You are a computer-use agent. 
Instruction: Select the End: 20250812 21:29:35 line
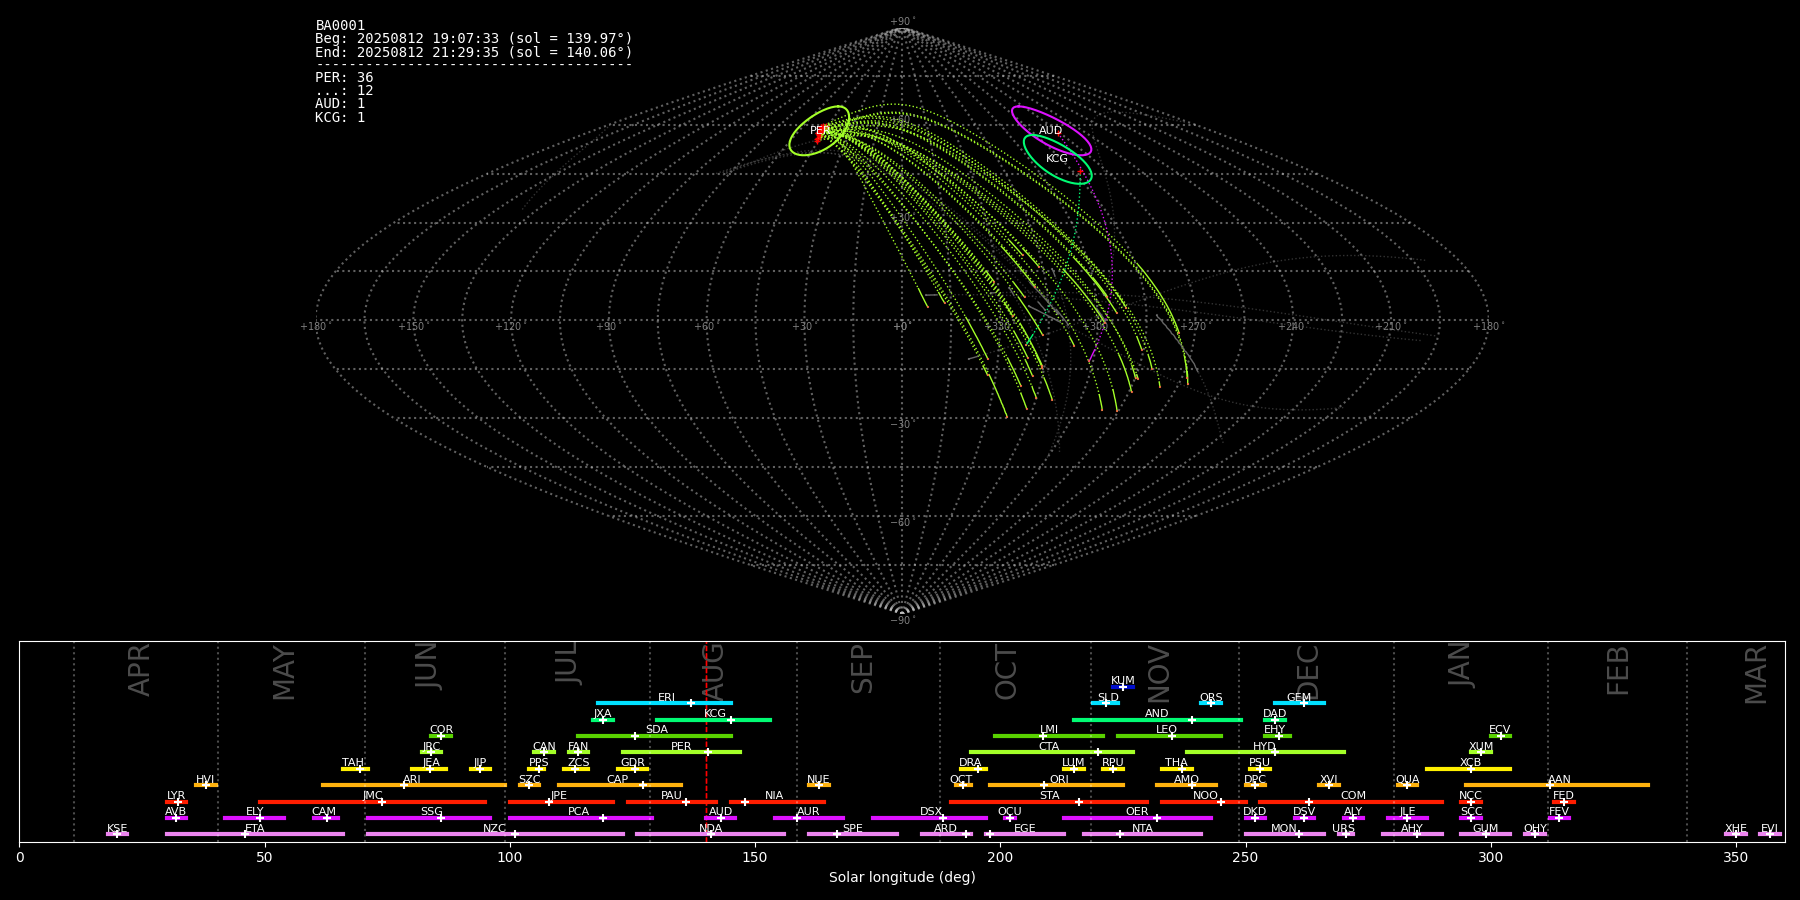tap(474, 52)
